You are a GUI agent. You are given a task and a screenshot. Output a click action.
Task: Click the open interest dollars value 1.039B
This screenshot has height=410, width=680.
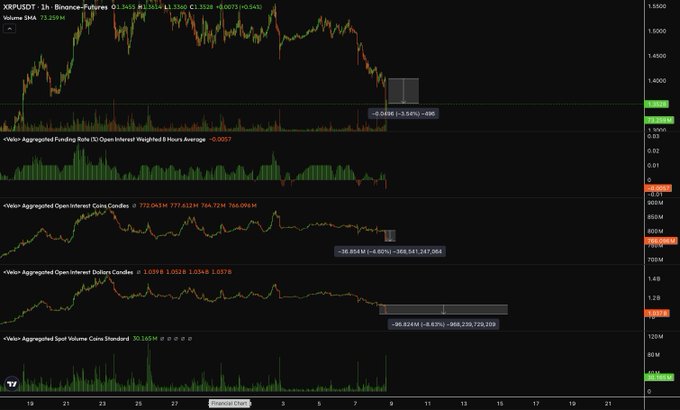(x=153, y=272)
